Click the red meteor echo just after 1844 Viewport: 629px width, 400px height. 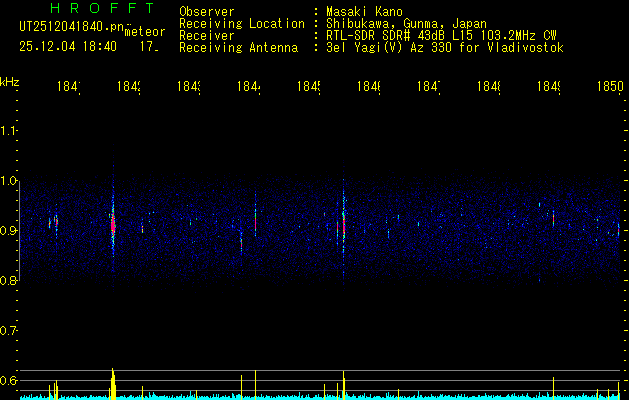256,221
